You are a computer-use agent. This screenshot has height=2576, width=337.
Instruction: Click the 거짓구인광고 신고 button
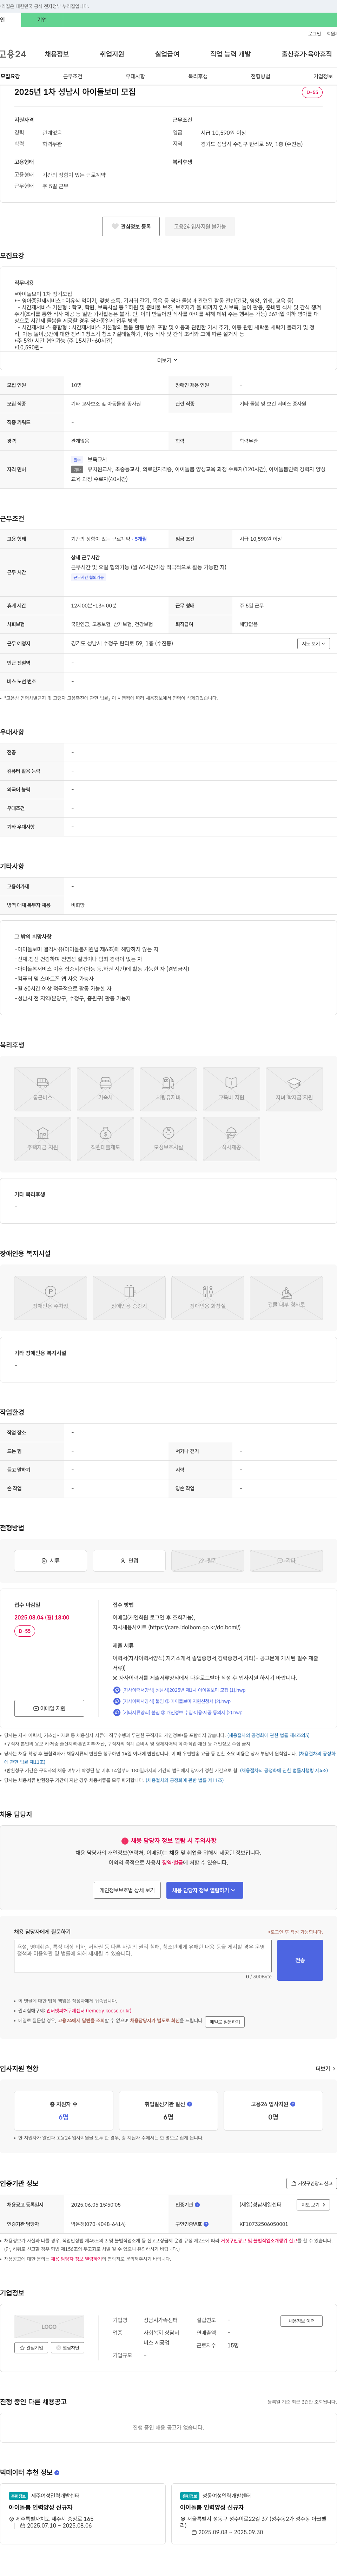point(311,2183)
